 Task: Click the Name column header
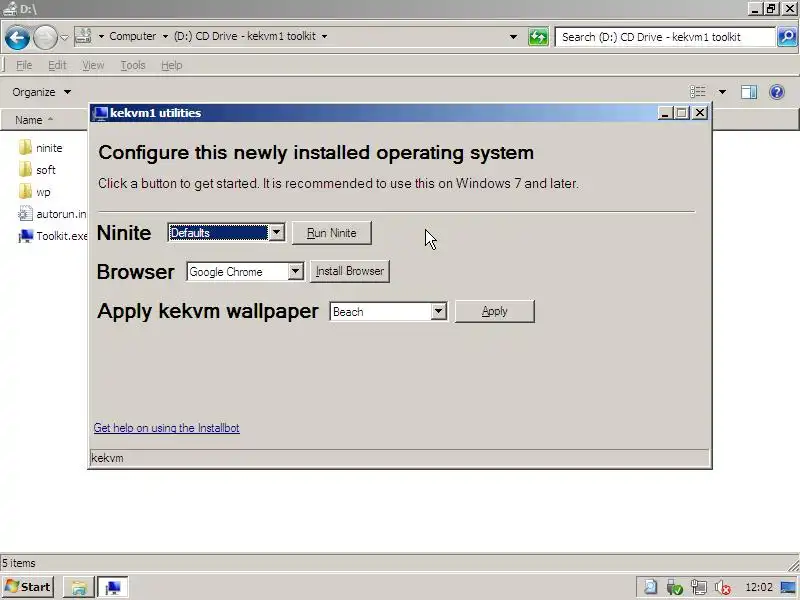tap(44, 120)
